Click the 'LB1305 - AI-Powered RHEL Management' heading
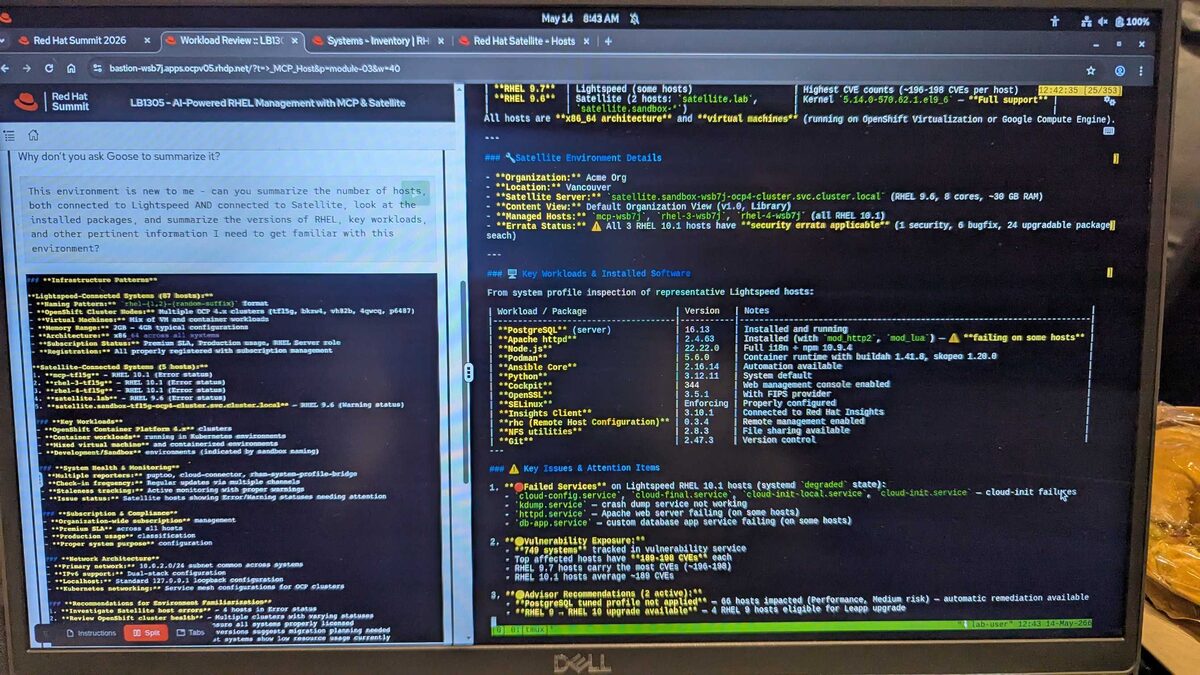This screenshot has height=675, width=1200. [x=267, y=102]
